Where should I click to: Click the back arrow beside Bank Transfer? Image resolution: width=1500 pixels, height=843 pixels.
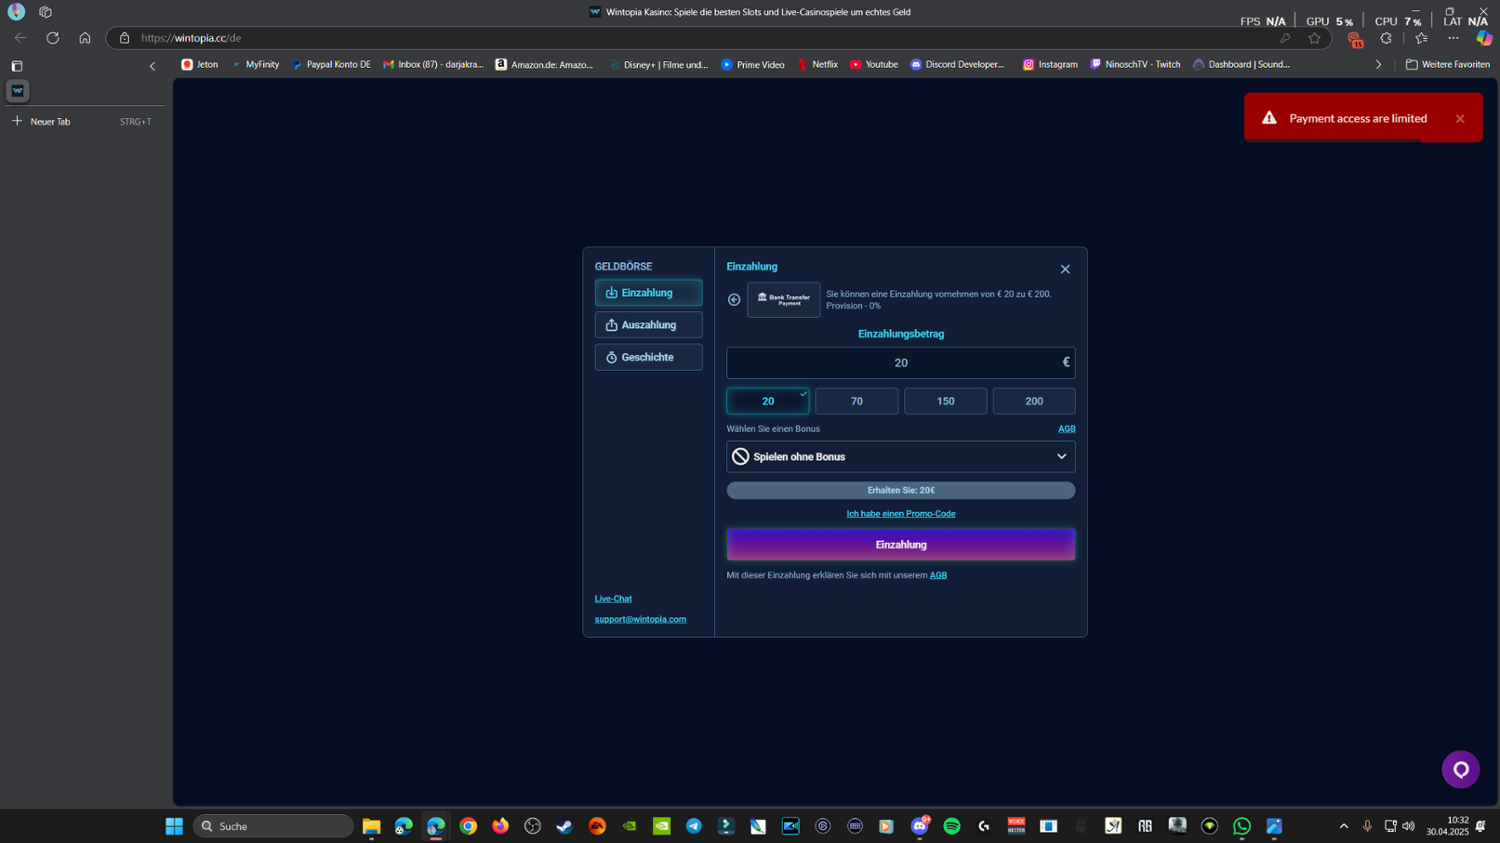[x=734, y=300]
